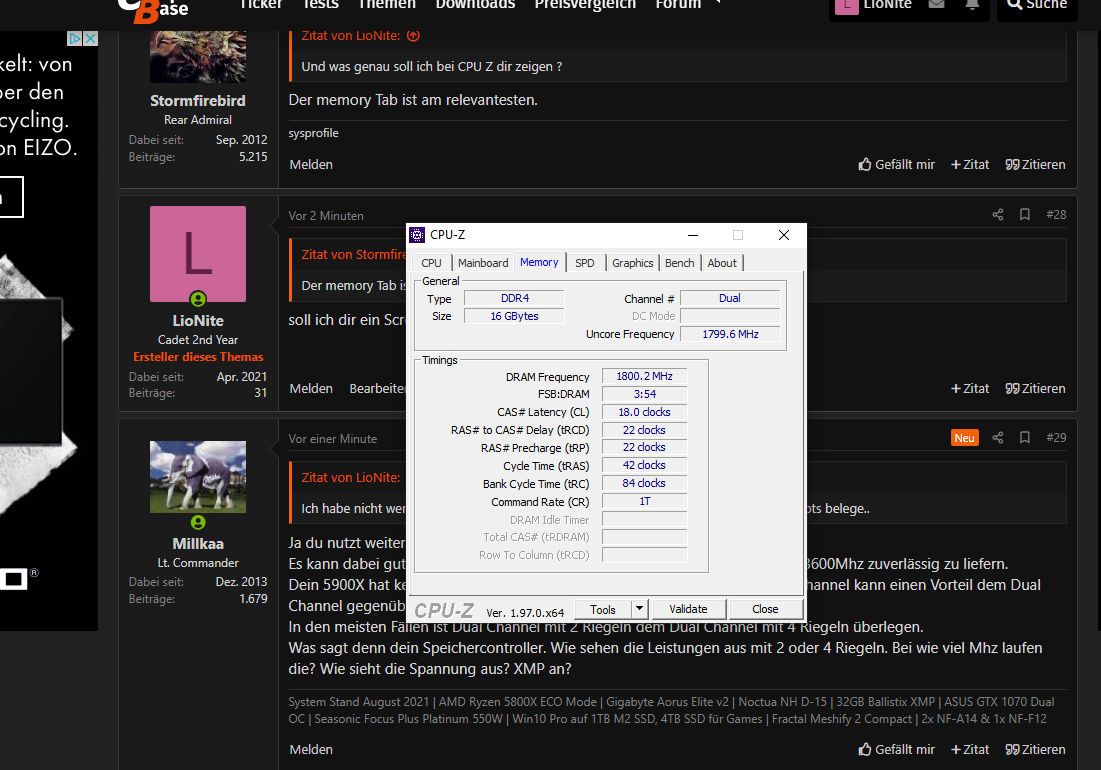Click Zitieren on LioNite's post #28
The image size is (1101, 770).
(1035, 388)
